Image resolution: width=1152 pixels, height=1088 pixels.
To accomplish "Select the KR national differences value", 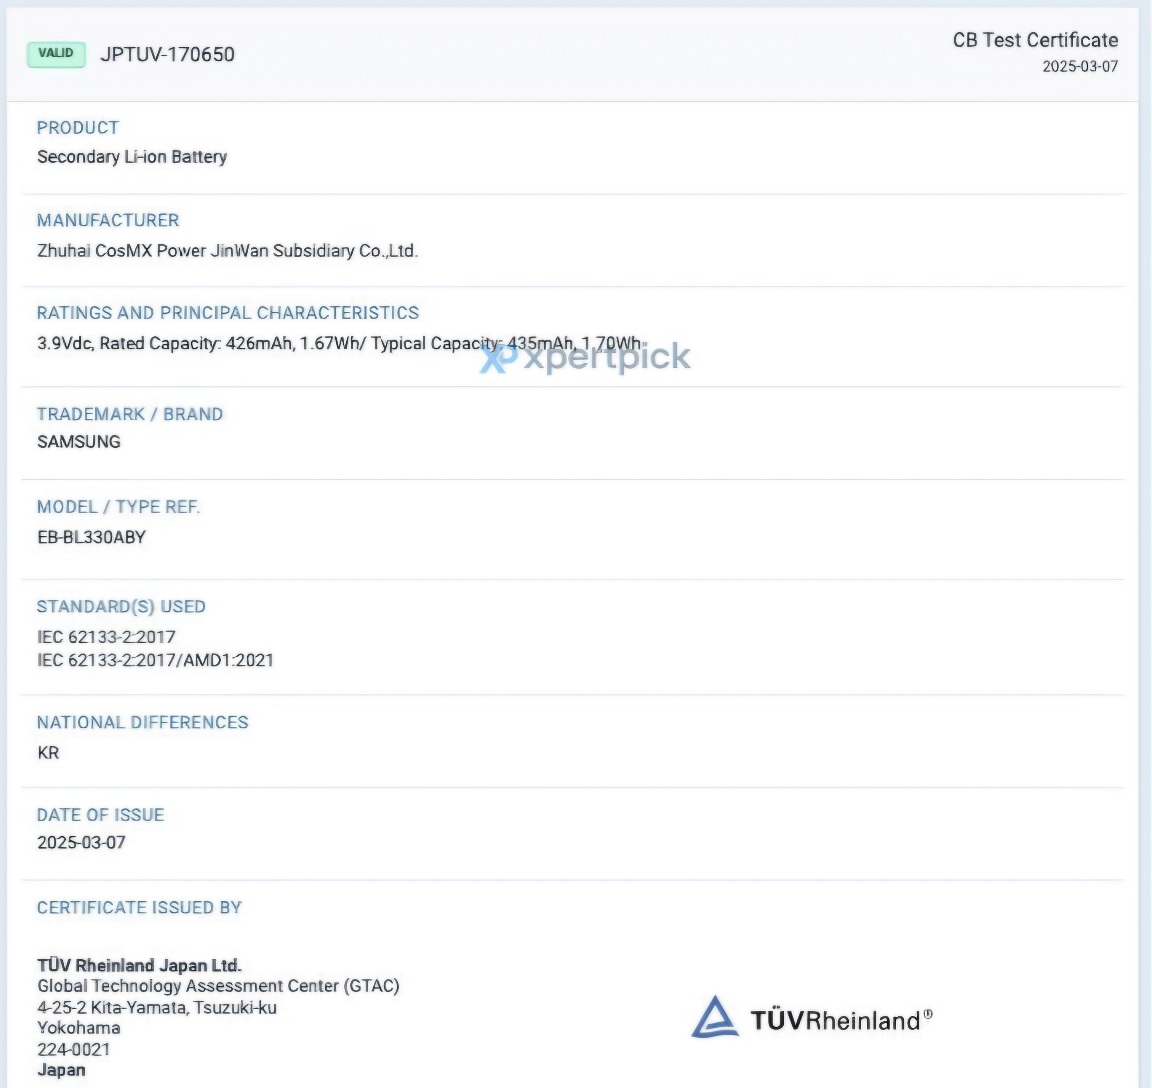I will (x=48, y=753).
